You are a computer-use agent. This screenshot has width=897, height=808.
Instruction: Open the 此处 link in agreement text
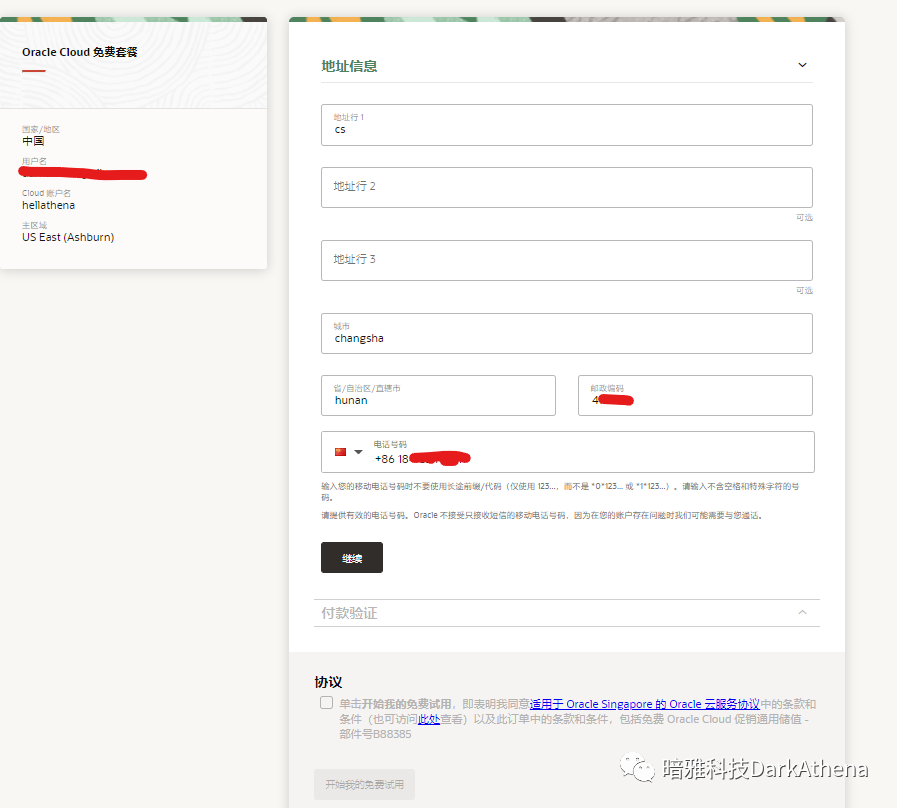point(428,719)
